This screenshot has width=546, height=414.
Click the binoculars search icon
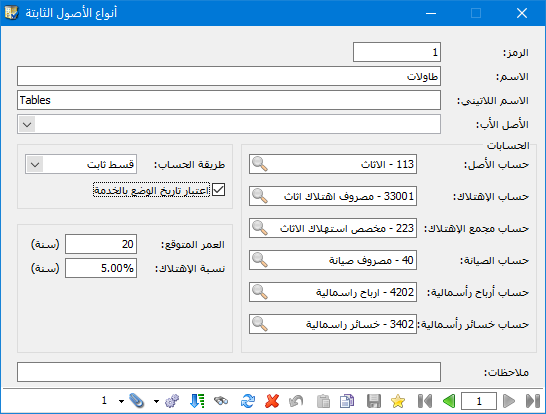pyautogui.click(x=221, y=401)
